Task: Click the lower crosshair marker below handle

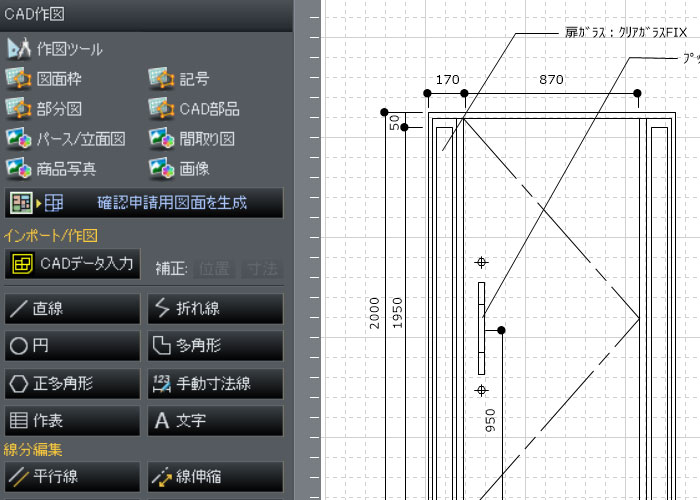Action: (481, 391)
